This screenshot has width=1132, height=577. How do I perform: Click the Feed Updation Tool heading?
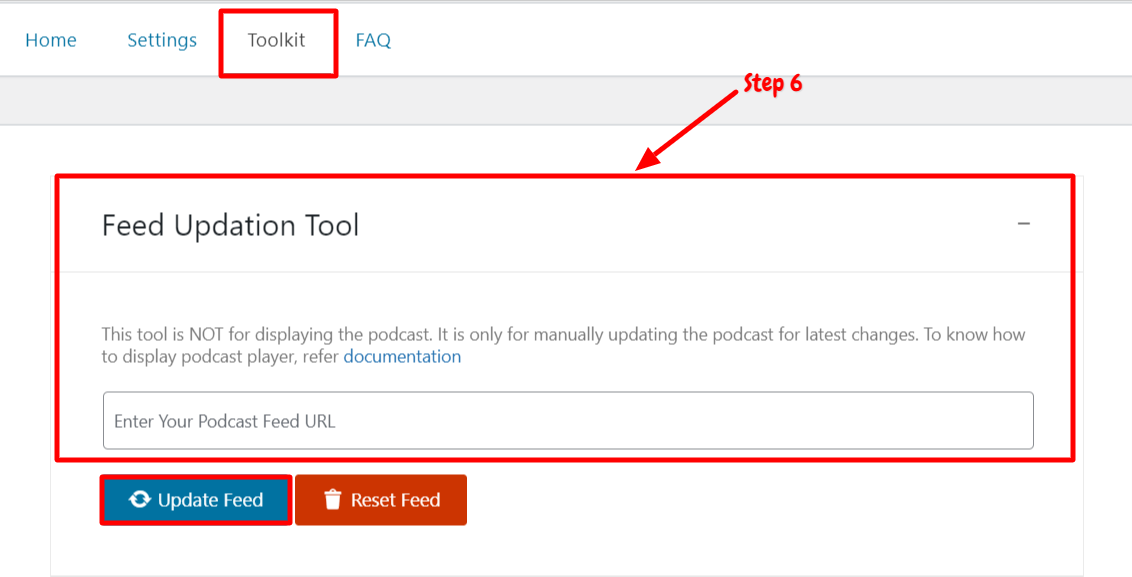pos(230,226)
